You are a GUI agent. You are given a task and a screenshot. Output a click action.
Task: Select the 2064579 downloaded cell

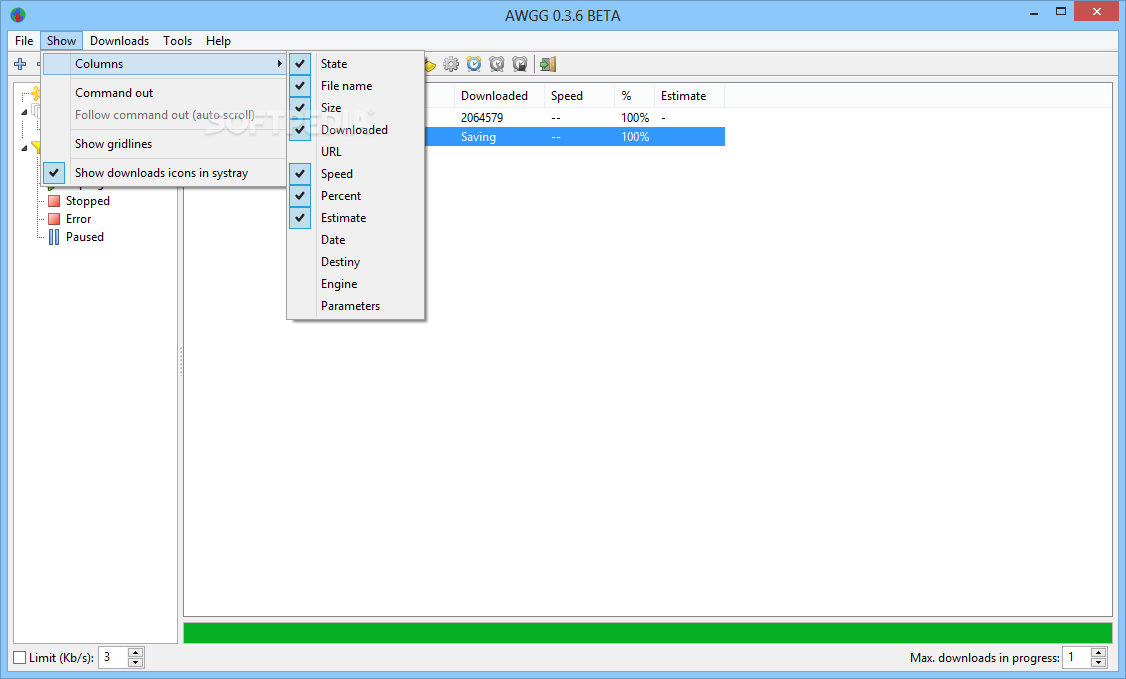tap(482, 118)
